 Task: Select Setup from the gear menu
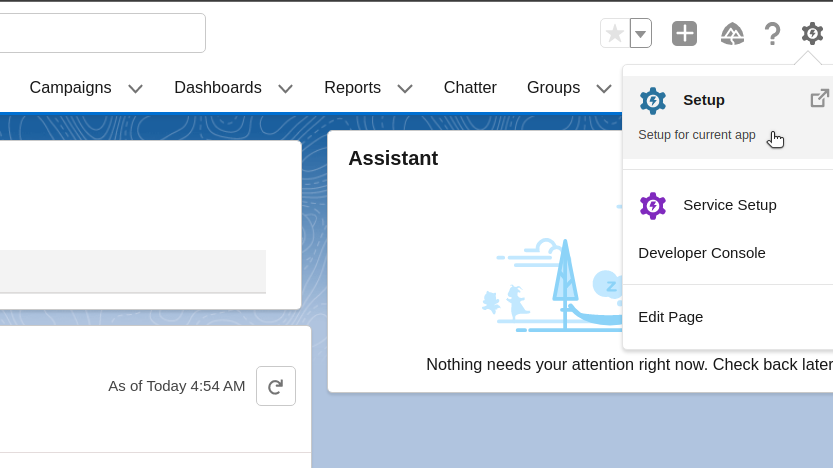point(704,100)
